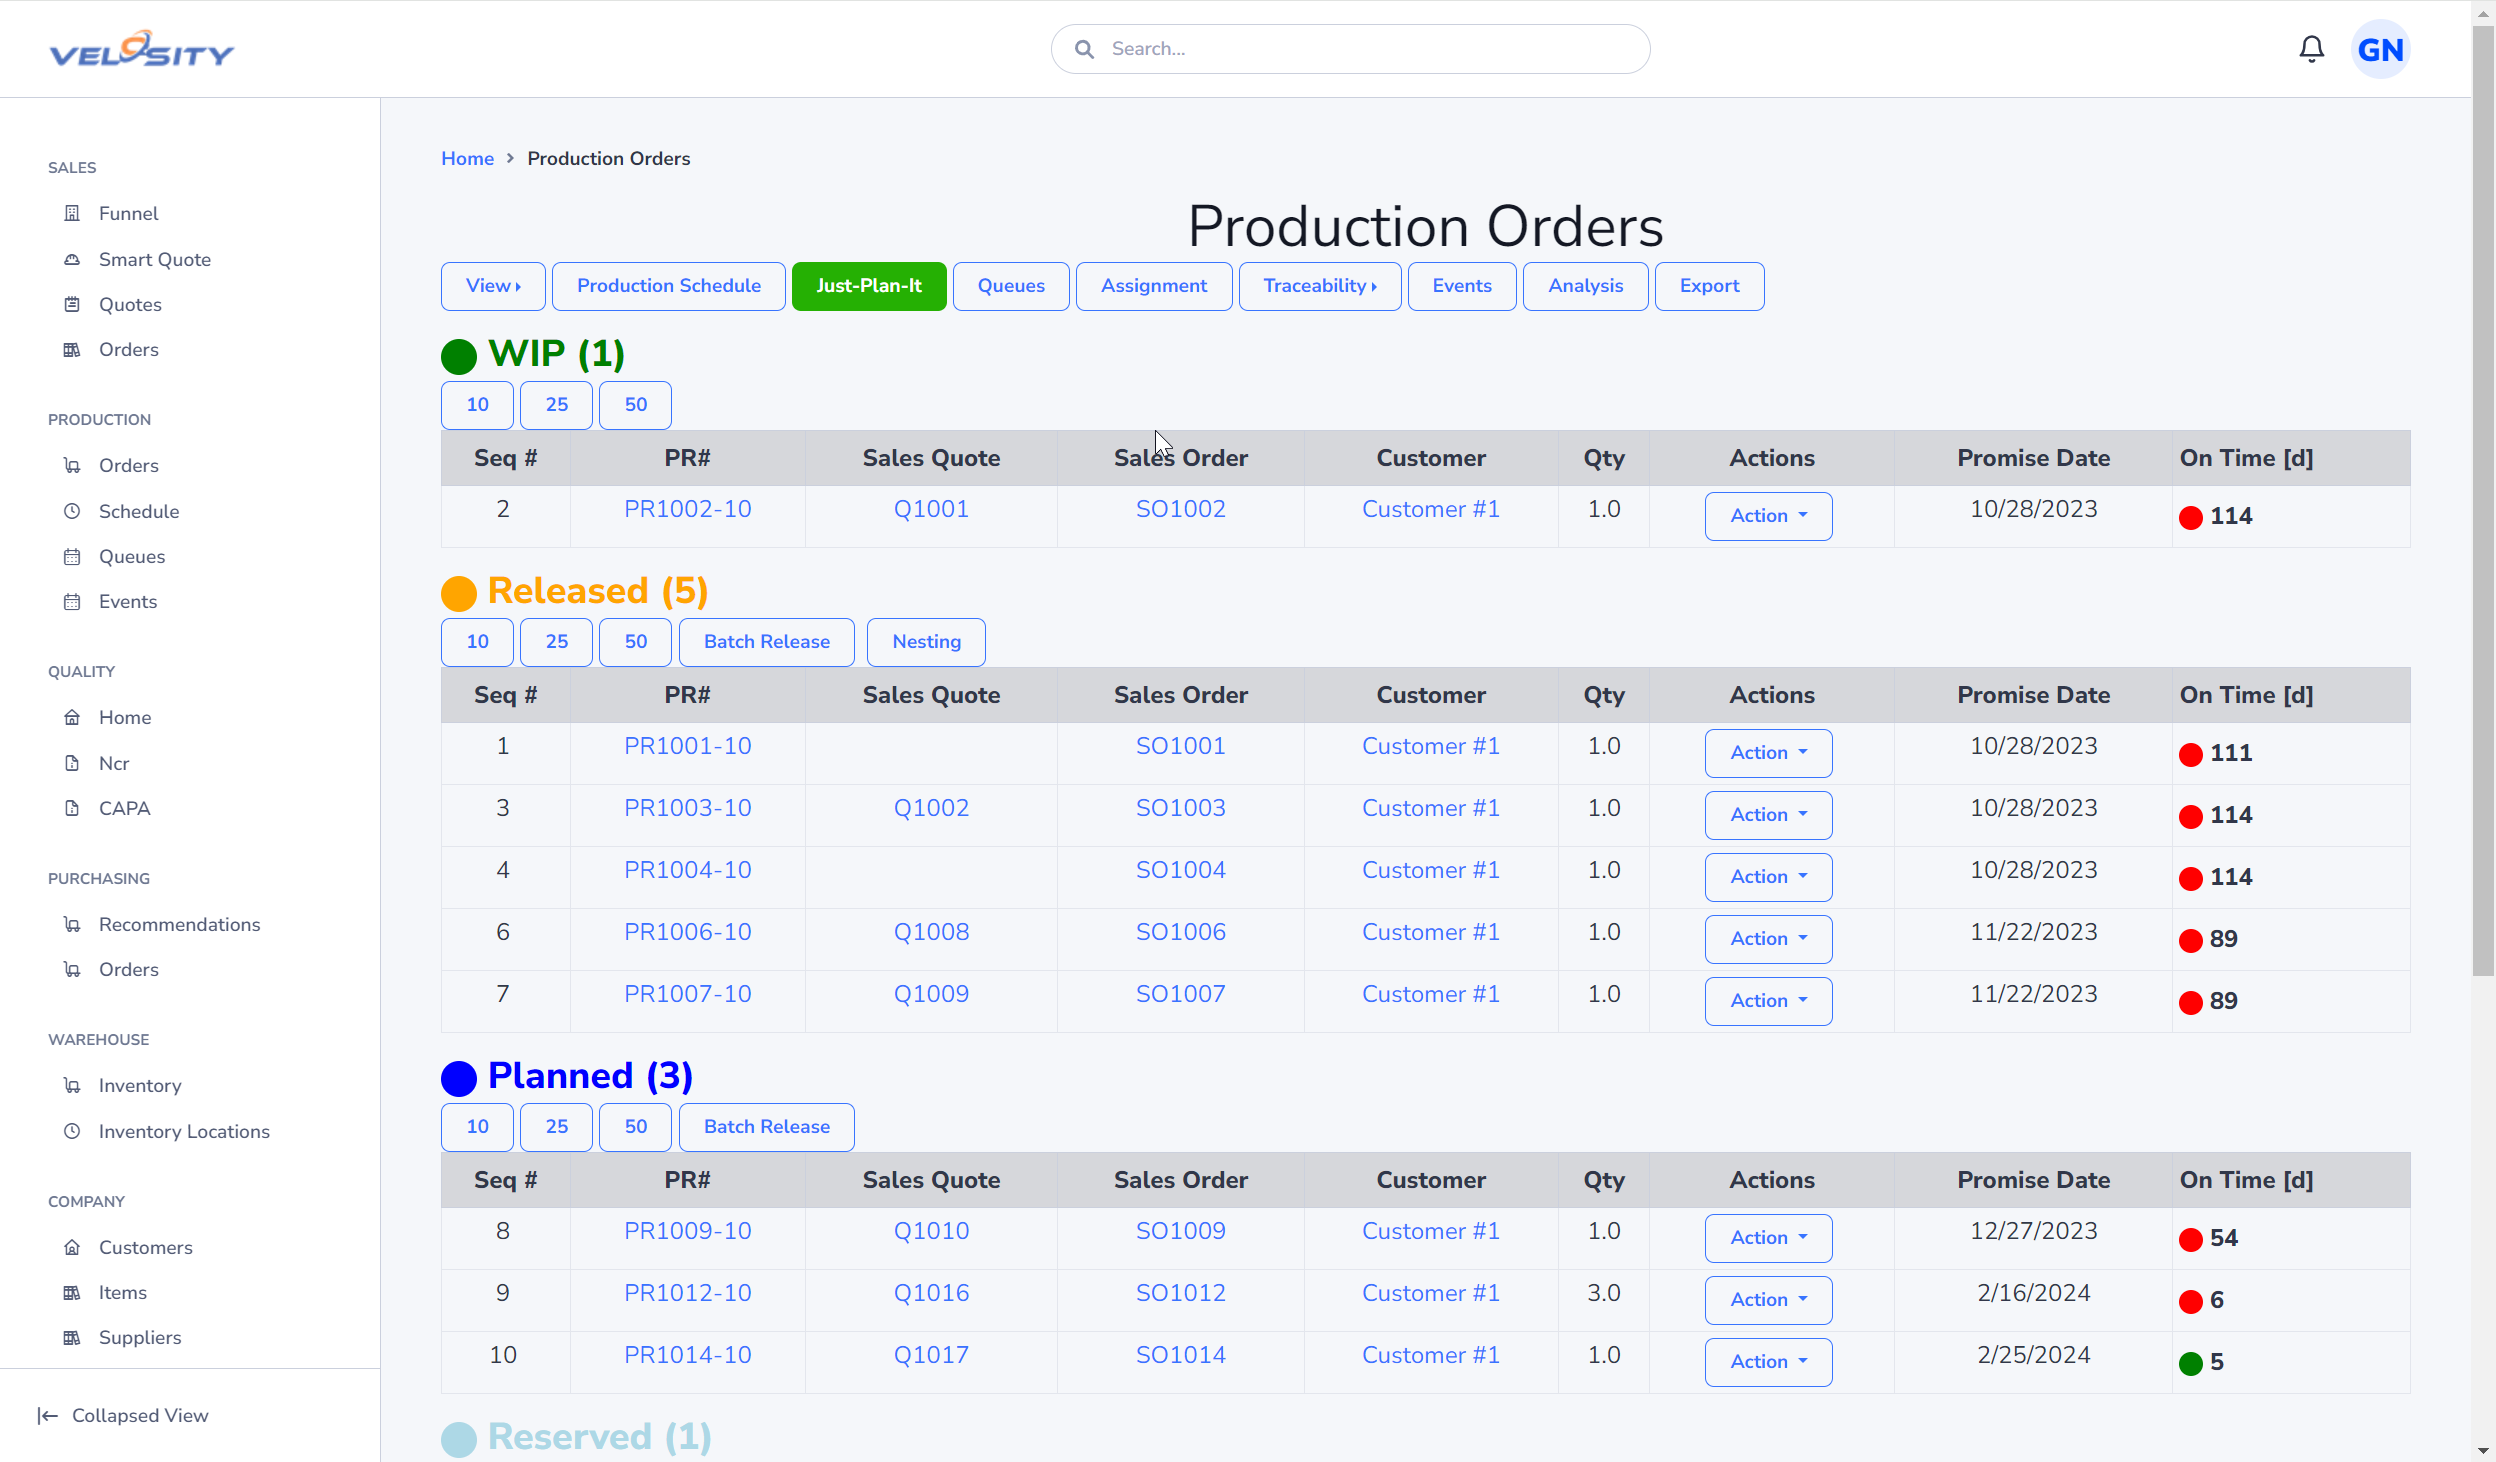Image resolution: width=2496 pixels, height=1462 pixels.
Task: Open Action dropdown for PR1003-10
Action: 1768,815
